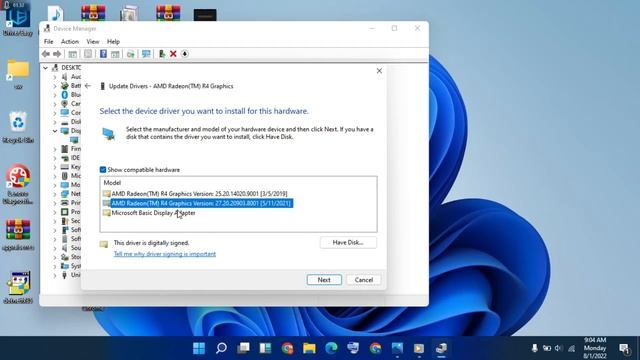Click the green Update driver toolbar icon

coord(162,54)
